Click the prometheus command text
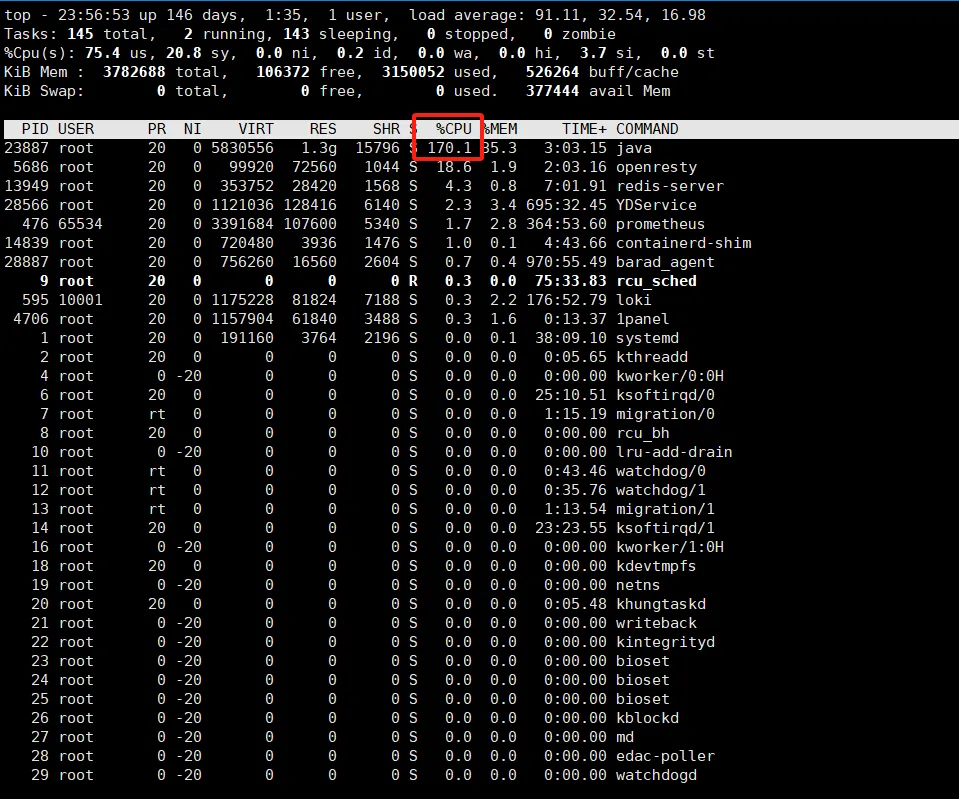This screenshot has width=959, height=799. pos(660,224)
